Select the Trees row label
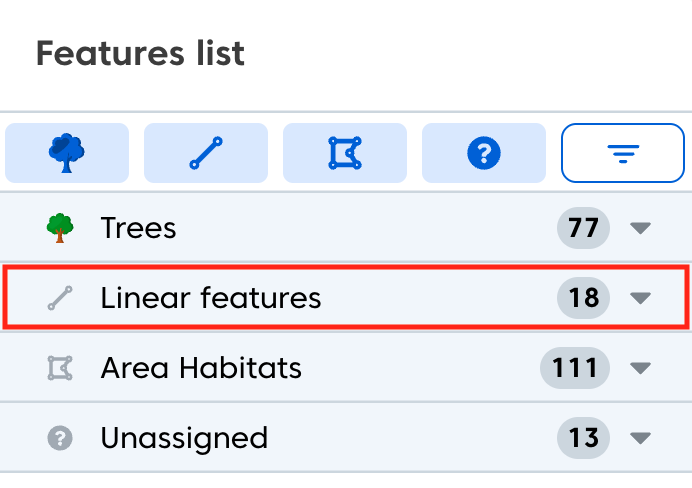Viewport: 692px width, 488px height. pos(138,228)
